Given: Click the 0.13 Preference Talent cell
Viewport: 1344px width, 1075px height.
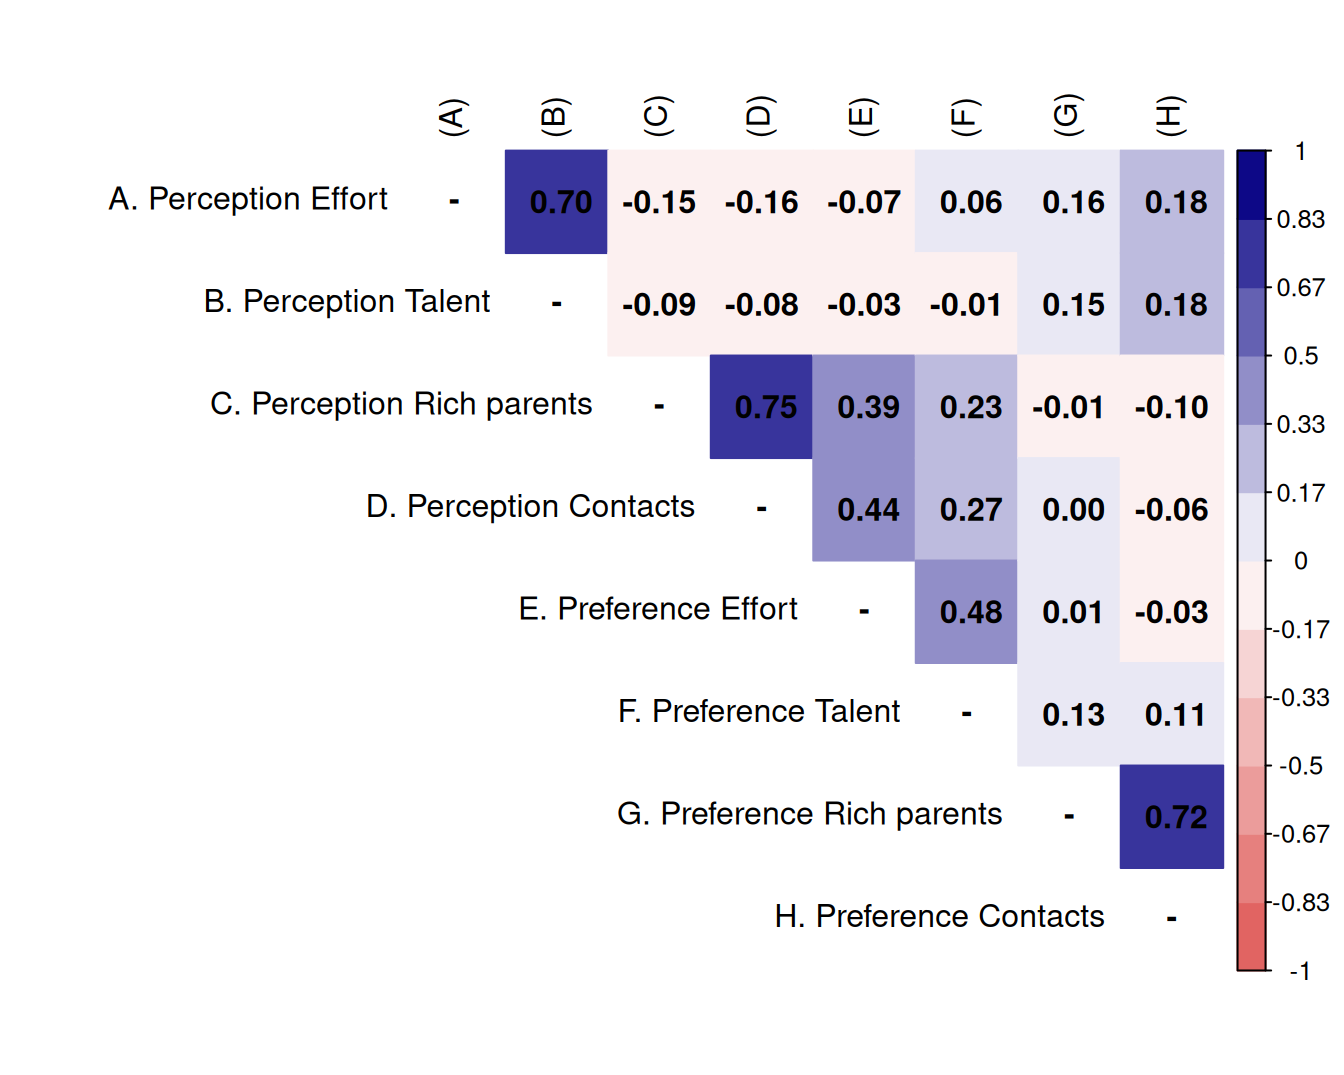Looking at the screenshot, I should point(1069,714).
